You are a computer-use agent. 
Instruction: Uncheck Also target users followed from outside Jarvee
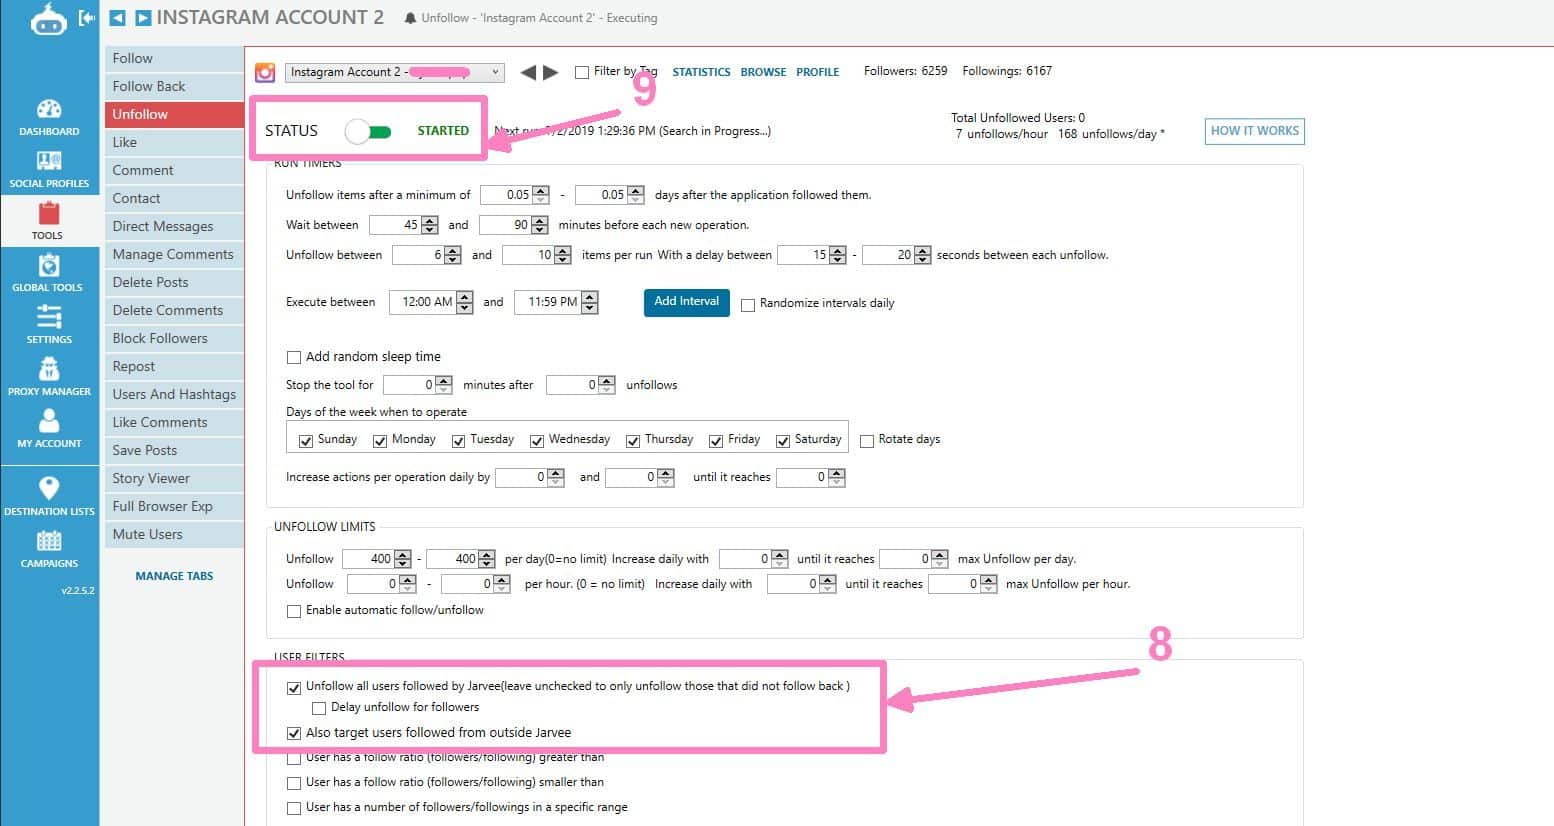[293, 733]
